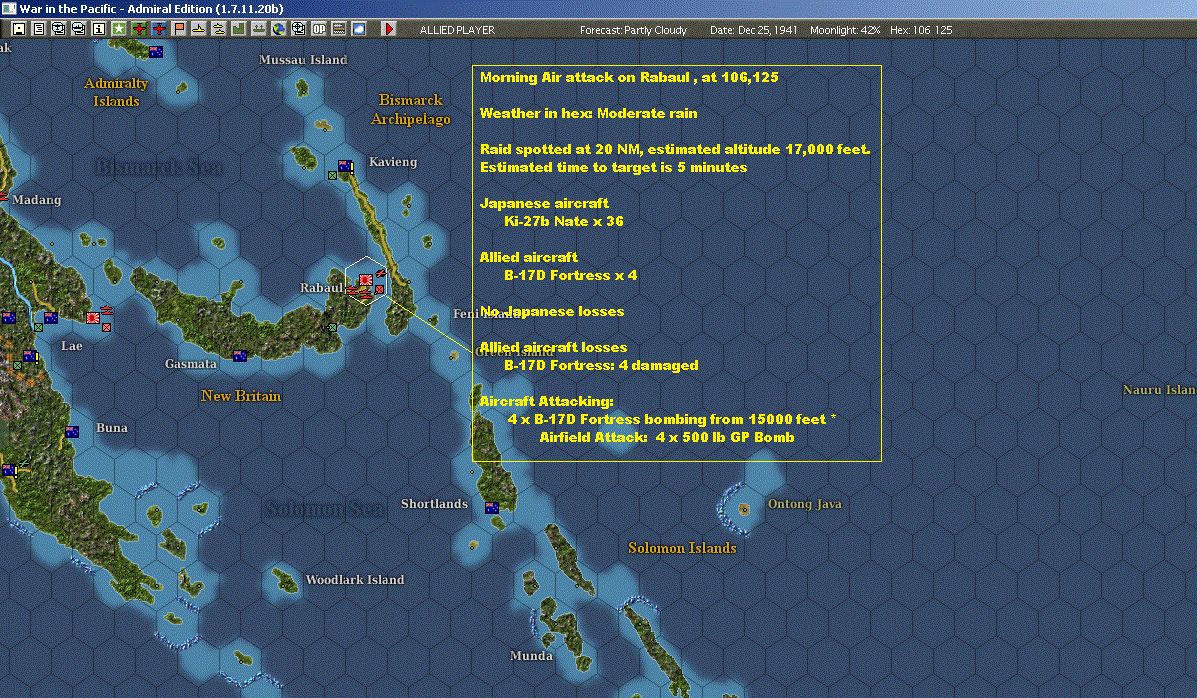Viewport: 1197px width, 698px height.
Task: Click the Ontong Java atoll hex
Action: [744, 509]
